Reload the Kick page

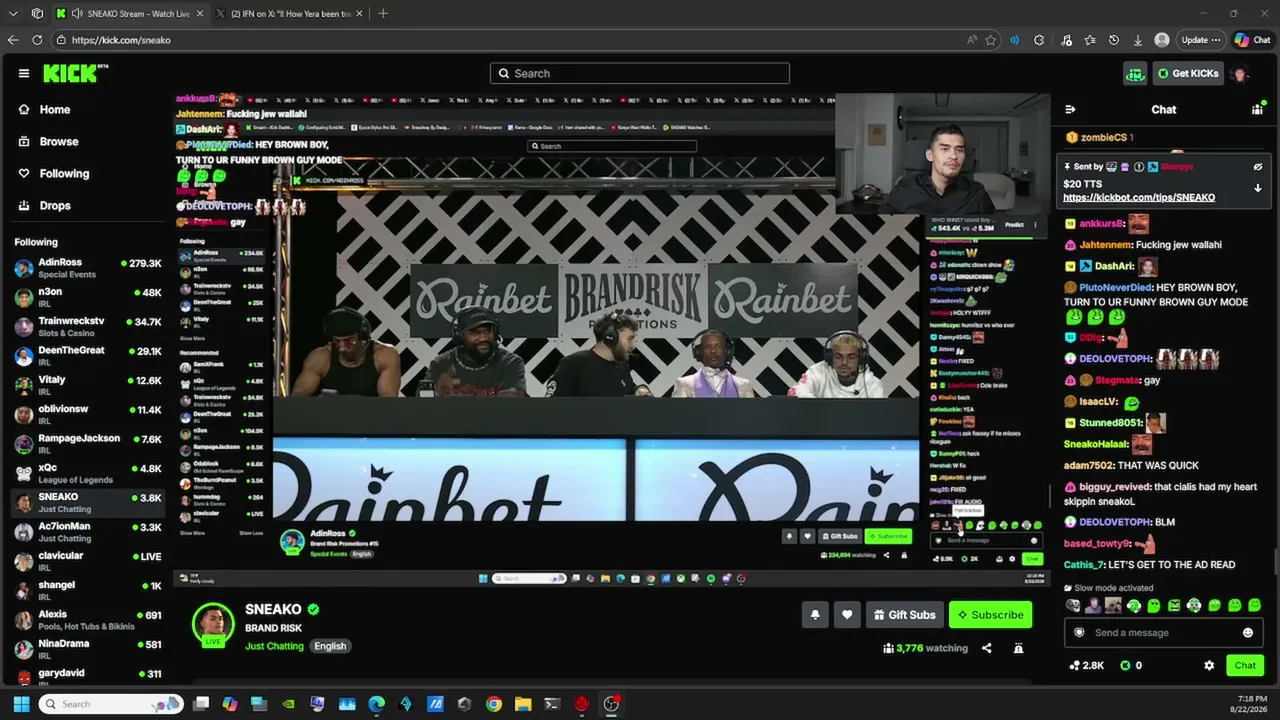click(x=37, y=40)
